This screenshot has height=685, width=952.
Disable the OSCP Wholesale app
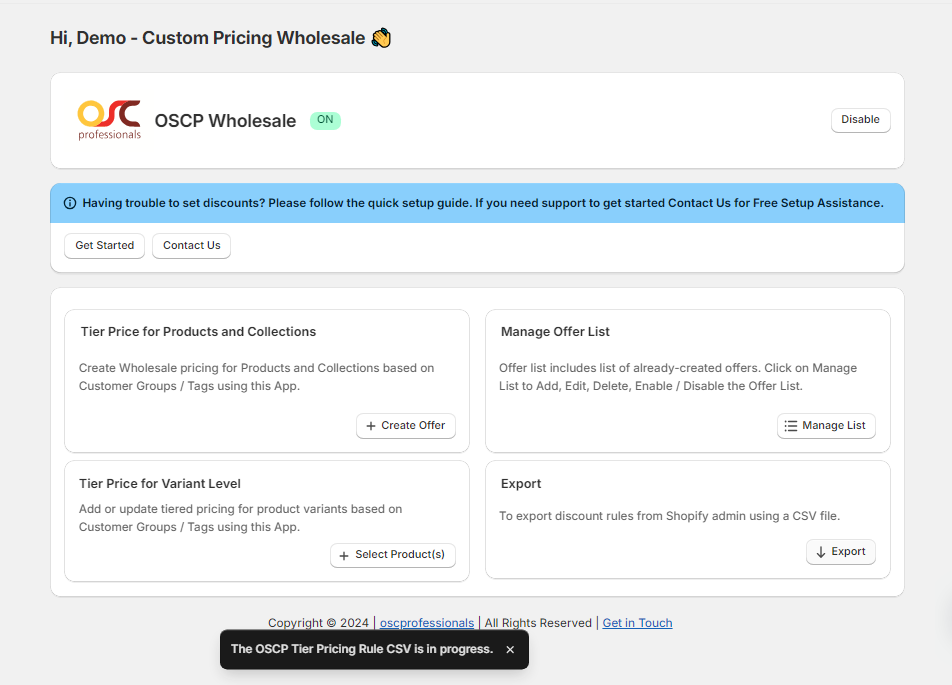pyautogui.click(x=860, y=120)
